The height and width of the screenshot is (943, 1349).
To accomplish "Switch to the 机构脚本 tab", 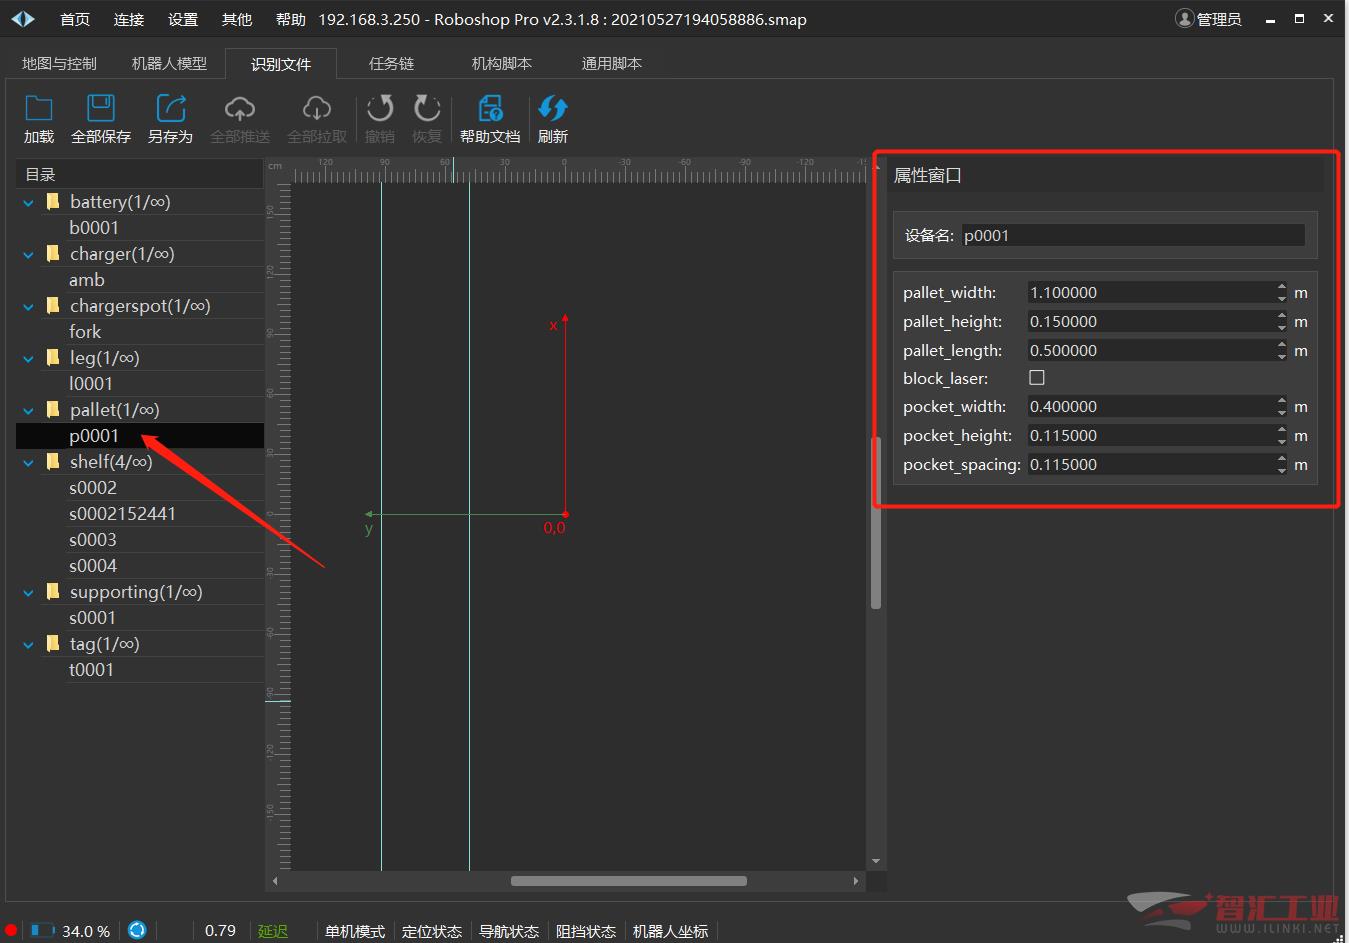I will pyautogui.click(x=501, y=63).
